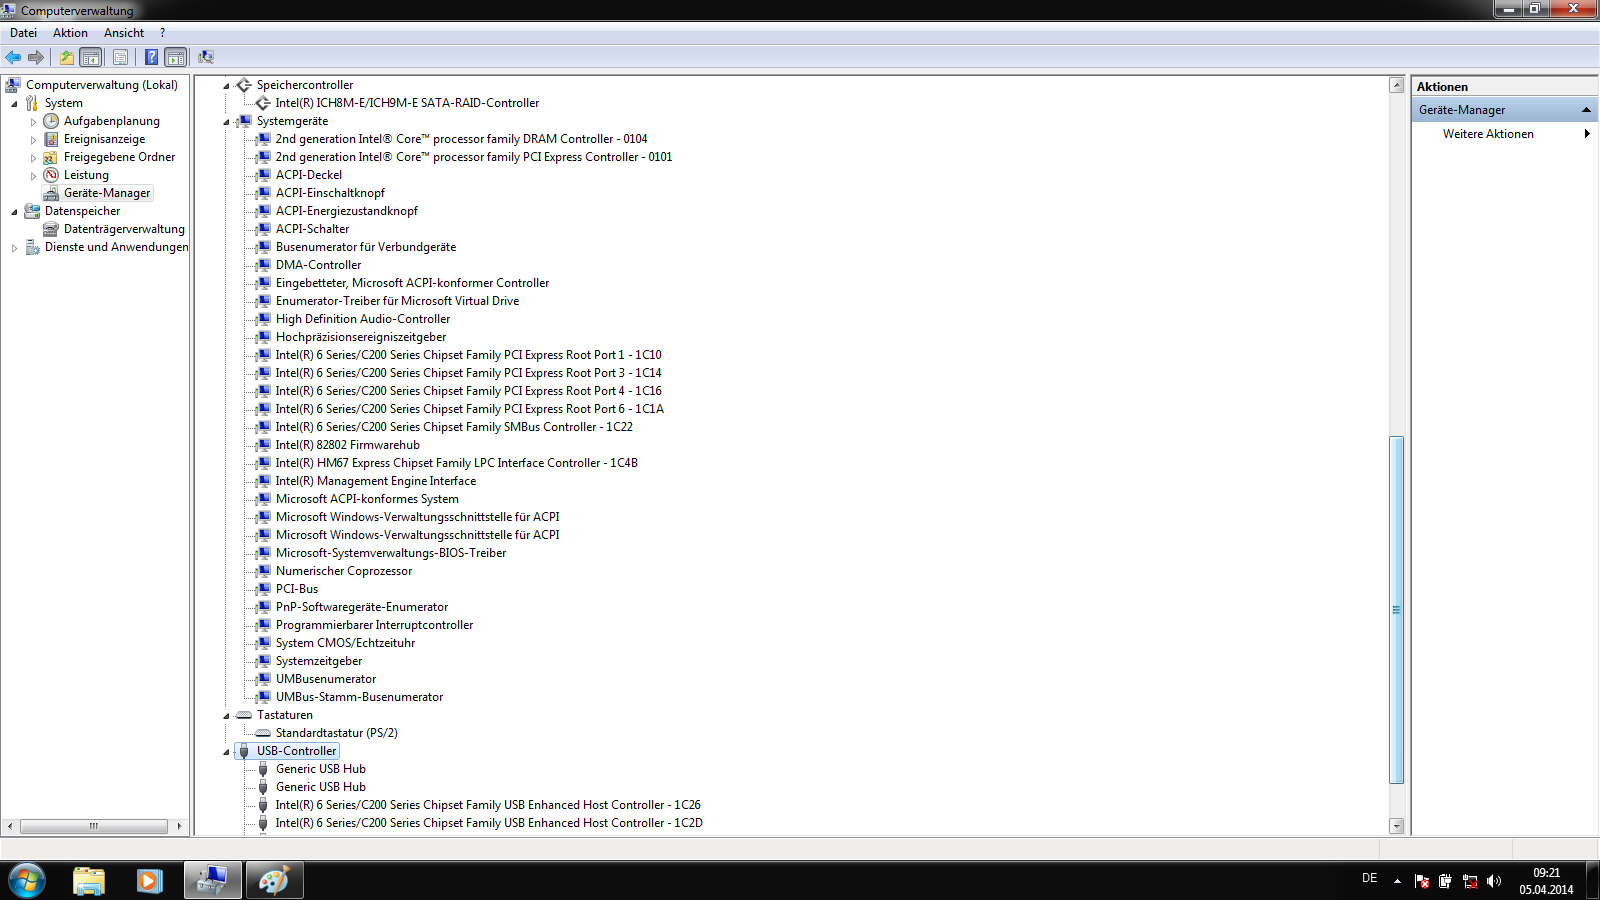Click the device list vertical scrollbar thumb
Image resolution: width=1600 pixels, height=900 pixels.
tap(1397, 610)
